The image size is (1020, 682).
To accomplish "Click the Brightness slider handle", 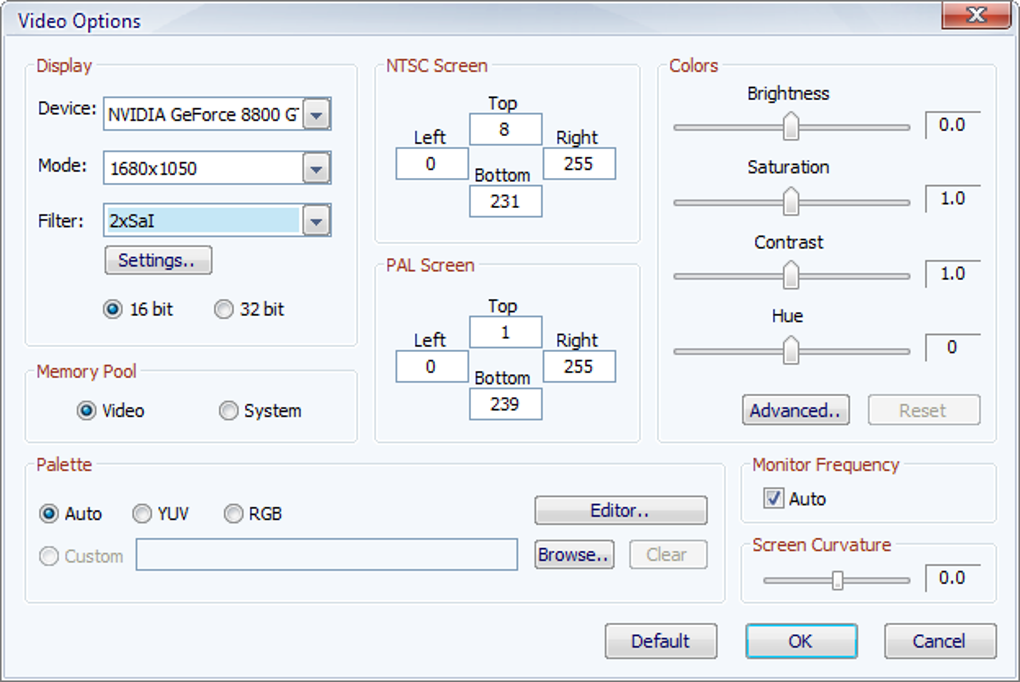I will 790,126.
